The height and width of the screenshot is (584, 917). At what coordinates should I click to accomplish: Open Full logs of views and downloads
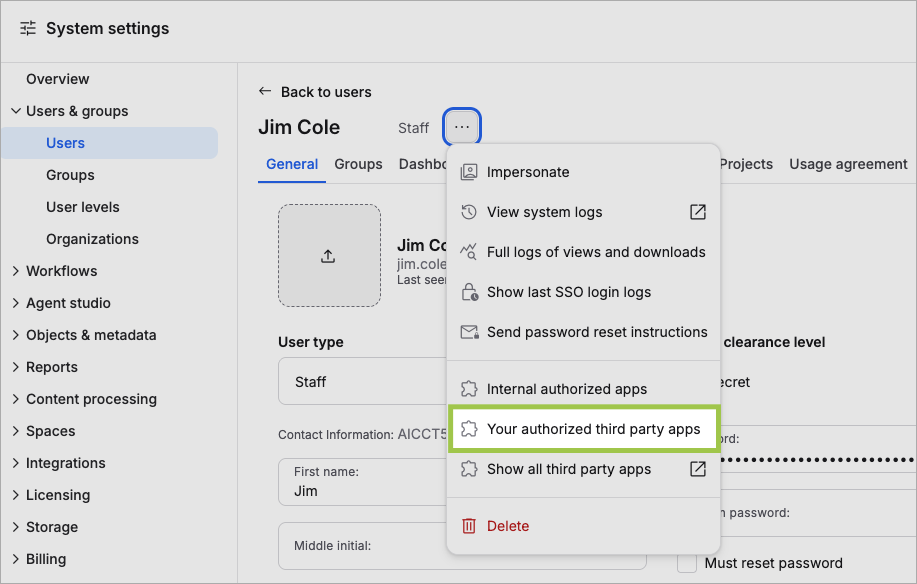pyautogui.click(x=584, y=252)
